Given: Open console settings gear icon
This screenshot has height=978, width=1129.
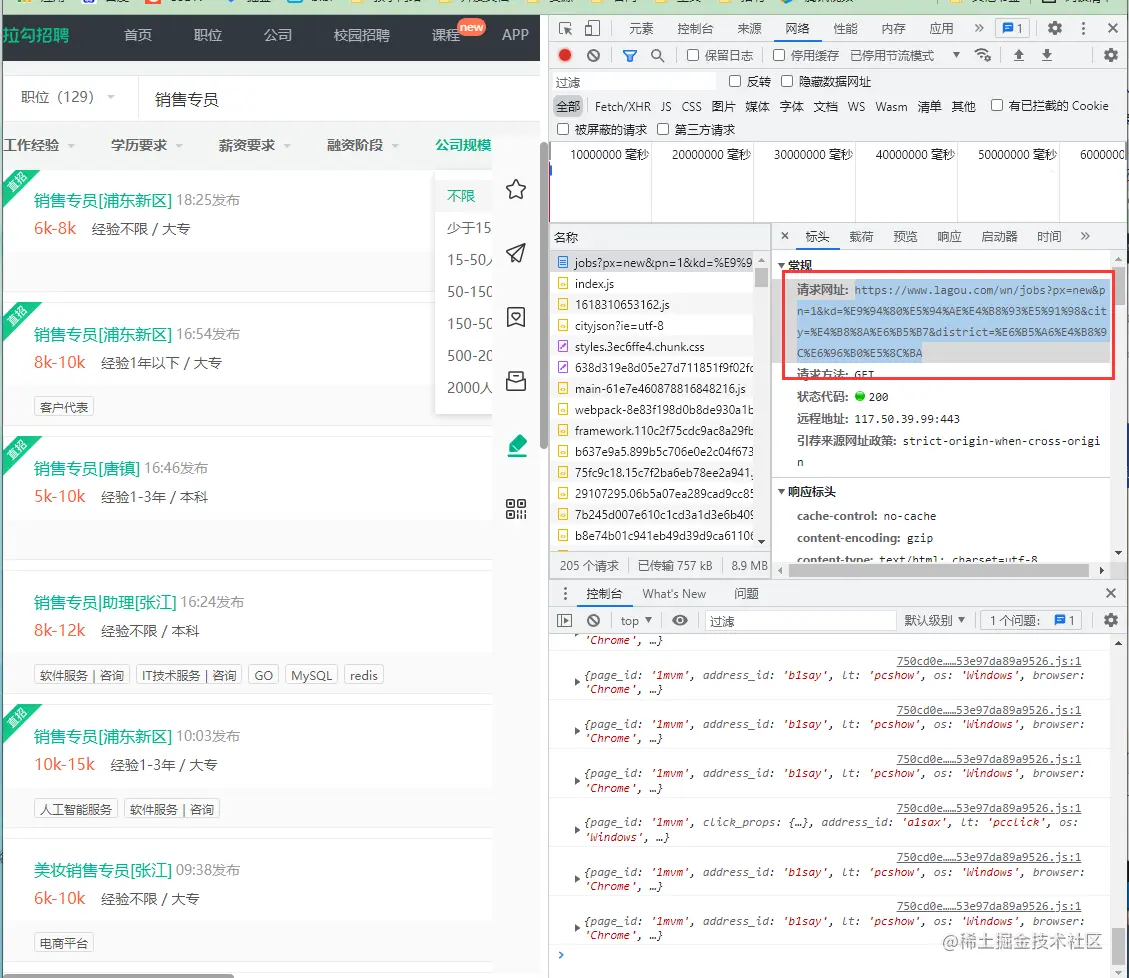Looking at the screenshot, I should click(1111, 620).
